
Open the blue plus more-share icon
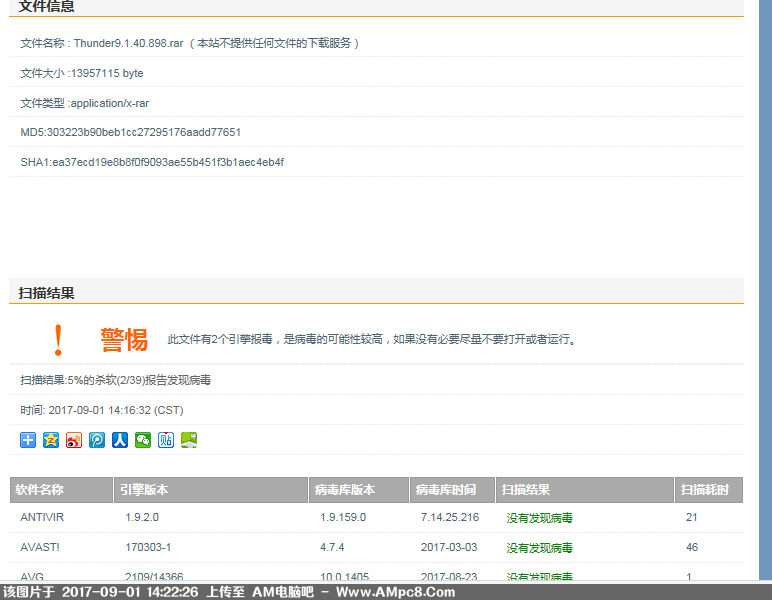pos(28,440)
